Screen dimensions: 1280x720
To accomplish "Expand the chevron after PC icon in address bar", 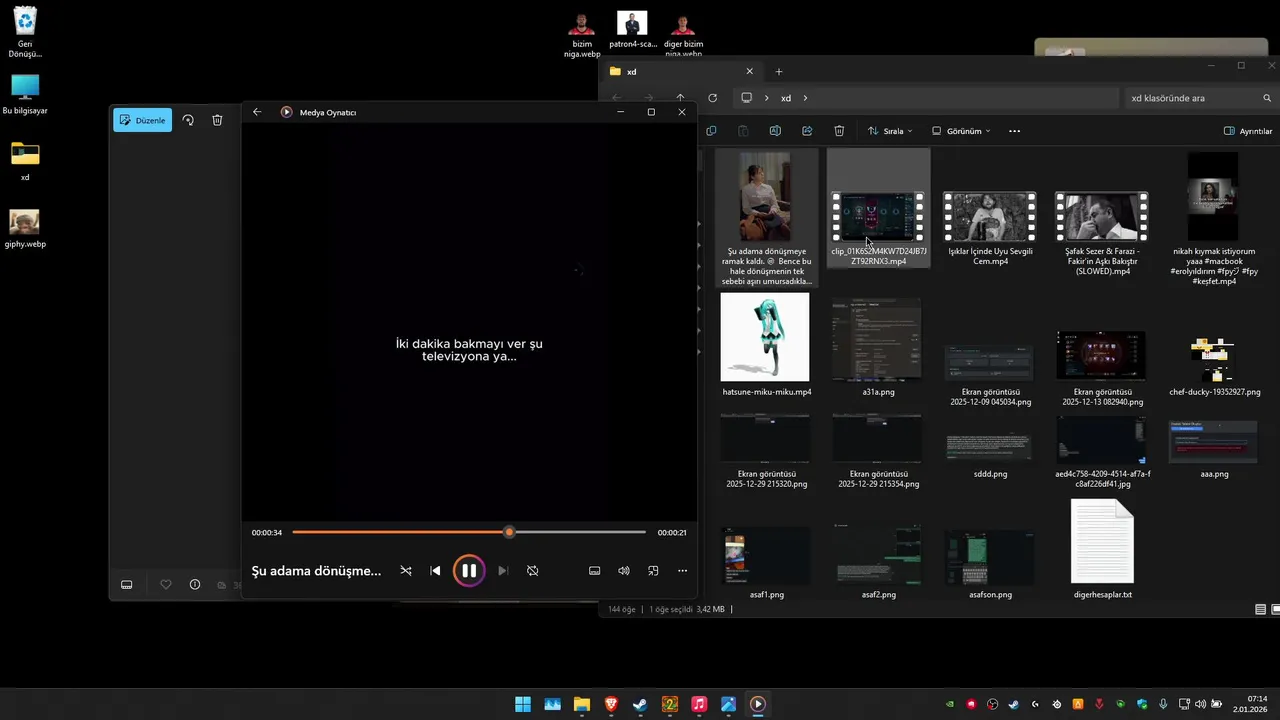I will [767, 98].
